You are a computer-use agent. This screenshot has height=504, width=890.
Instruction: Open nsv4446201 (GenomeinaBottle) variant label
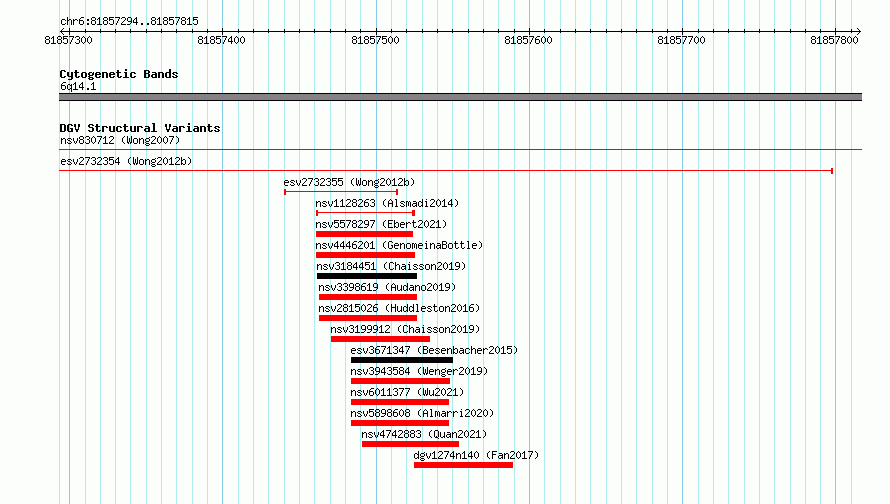[399, 245]
